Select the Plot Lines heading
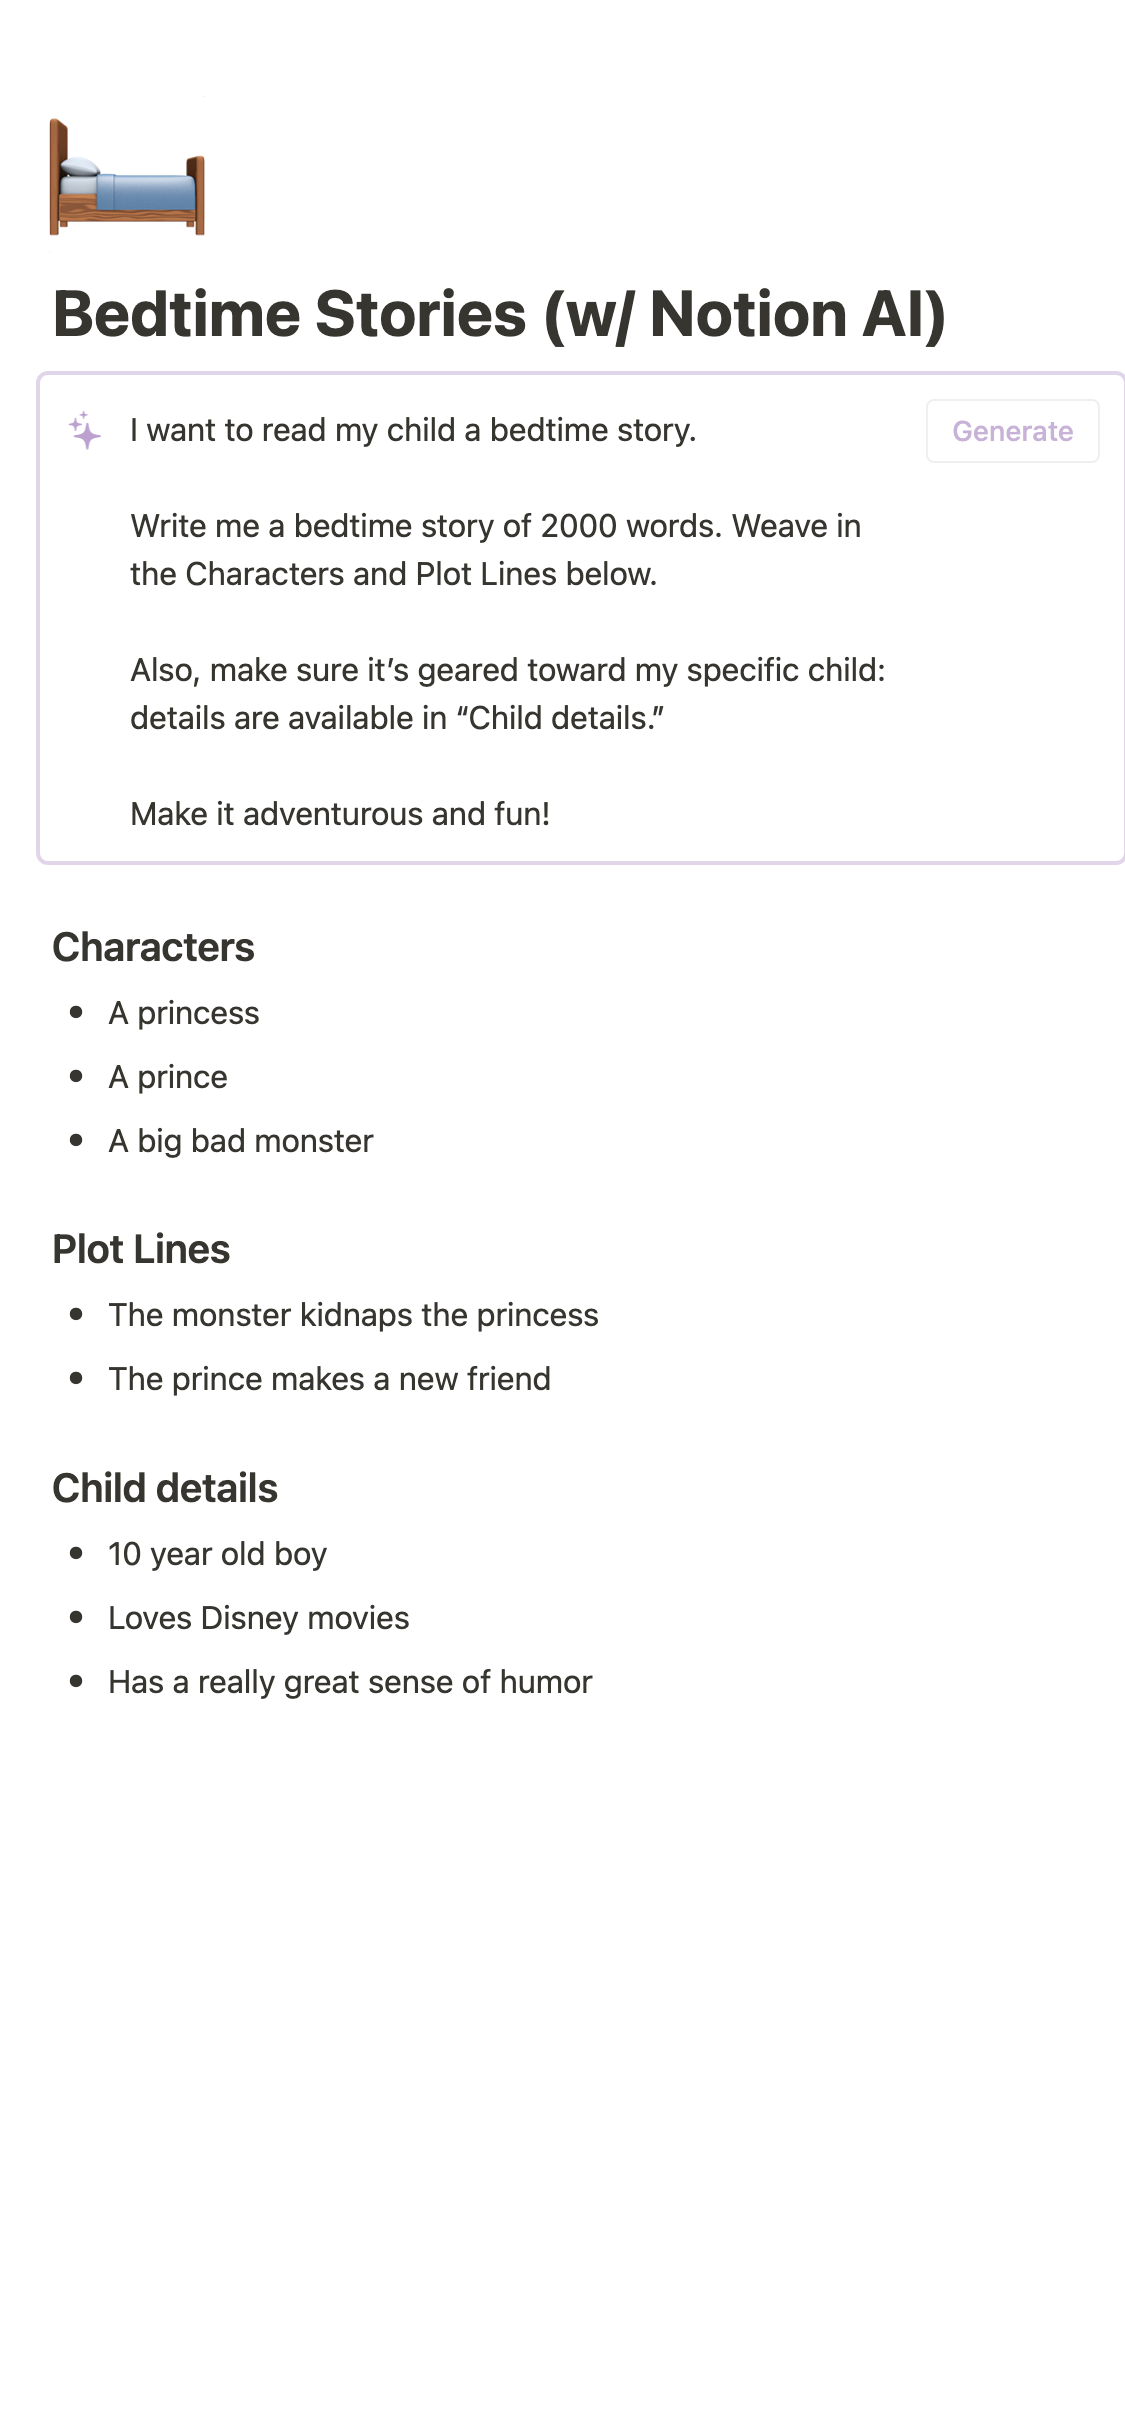 point(141,1249)
